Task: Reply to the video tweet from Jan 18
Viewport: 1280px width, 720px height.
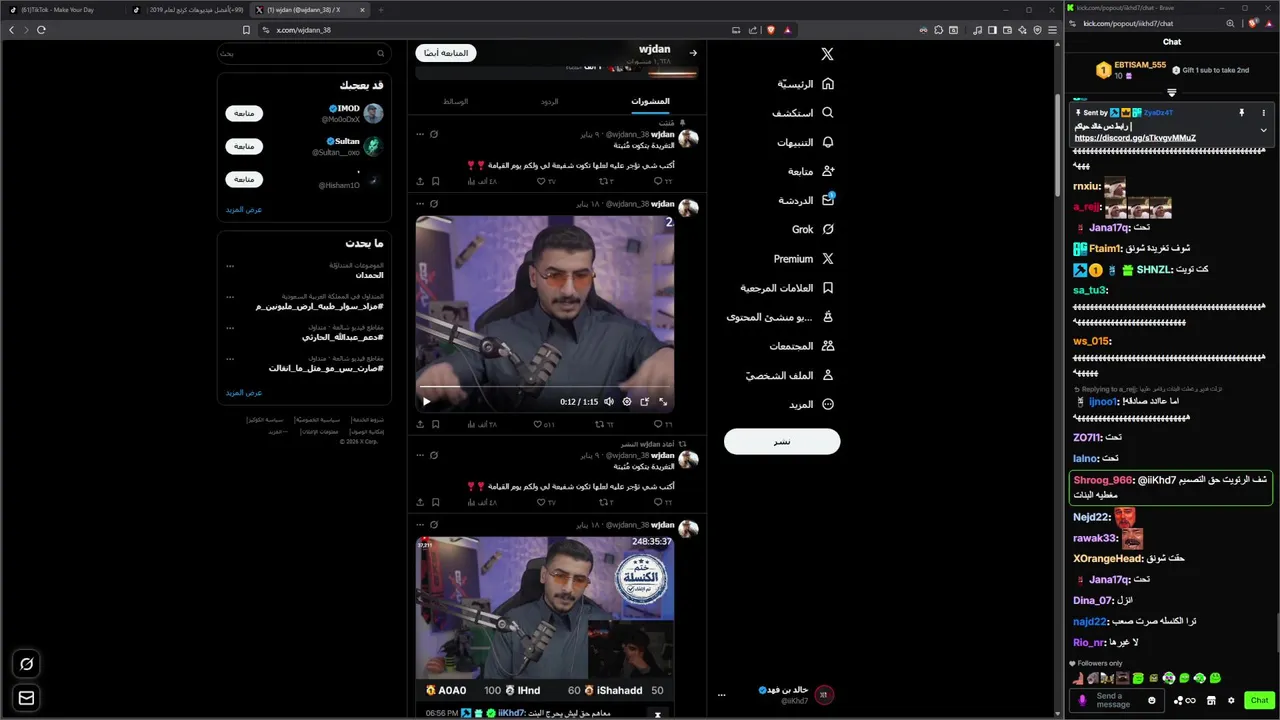Action: coord(663,424)
